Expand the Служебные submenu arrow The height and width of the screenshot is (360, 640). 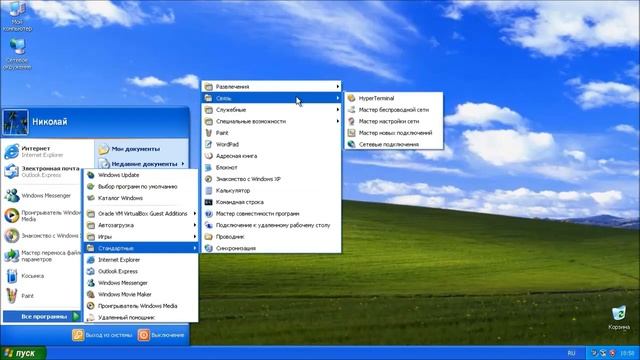click(338, 110)
